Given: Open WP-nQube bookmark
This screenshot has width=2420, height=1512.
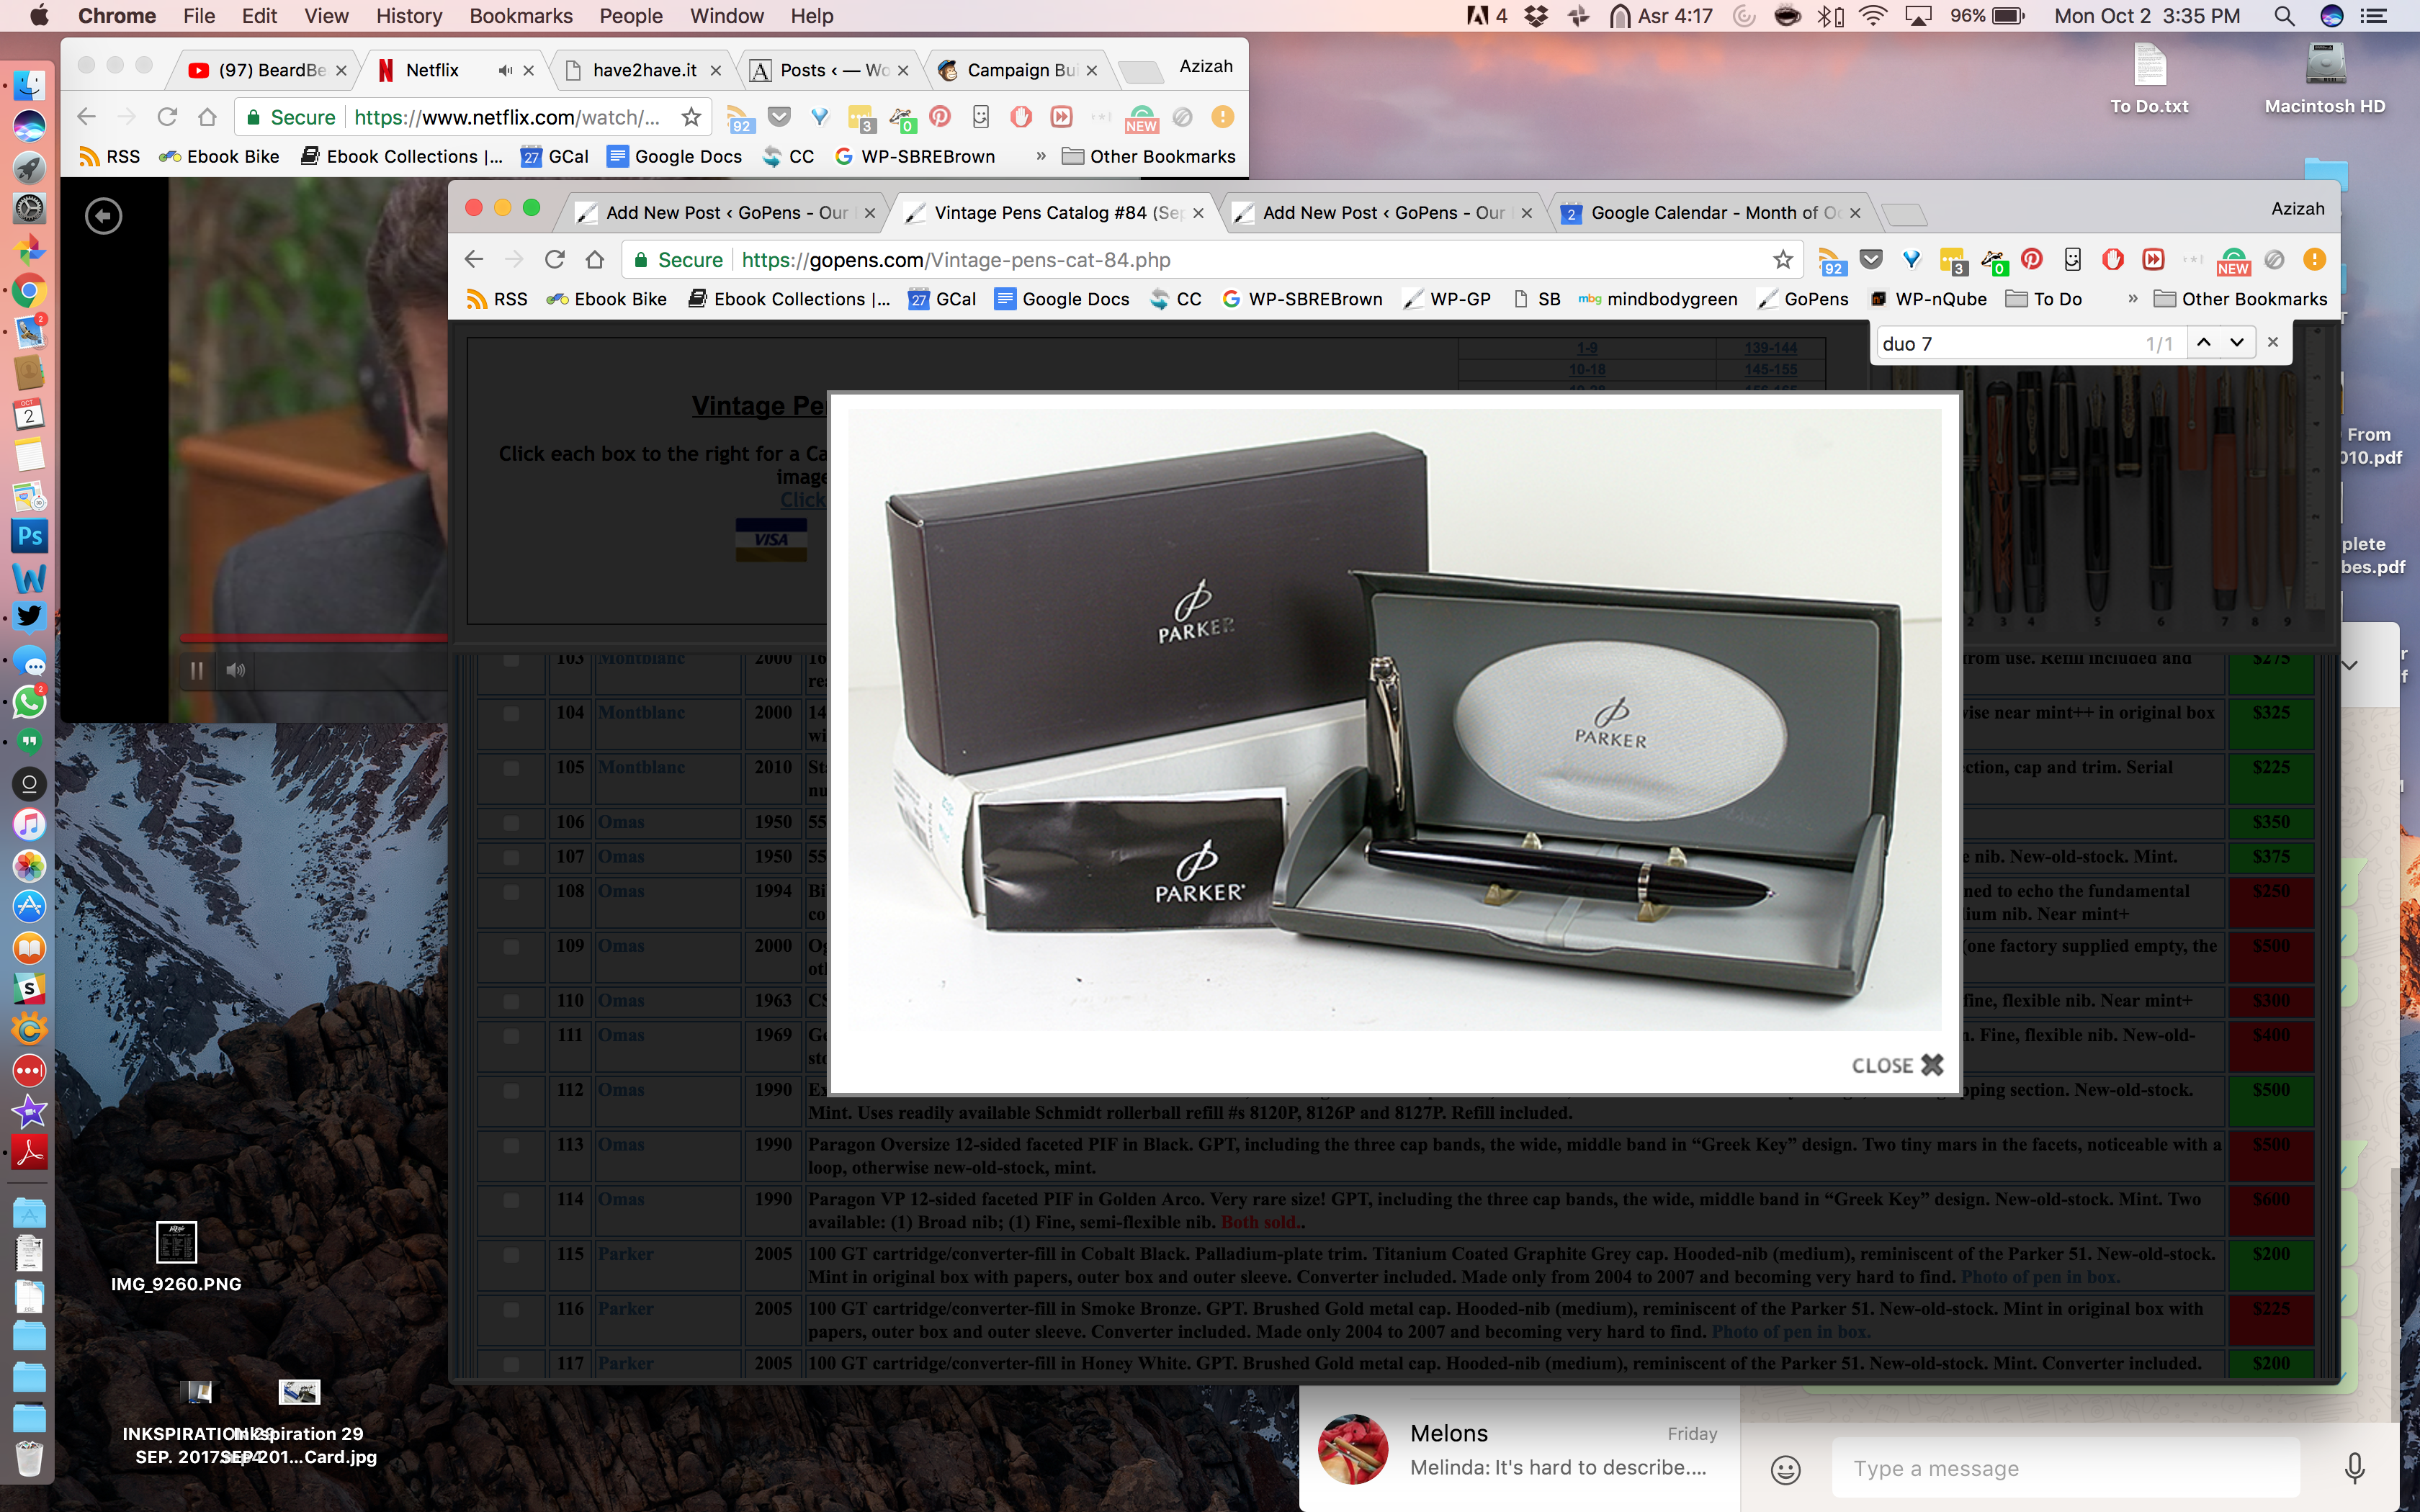Looking at the screenshot, I should click(1927, 299).
